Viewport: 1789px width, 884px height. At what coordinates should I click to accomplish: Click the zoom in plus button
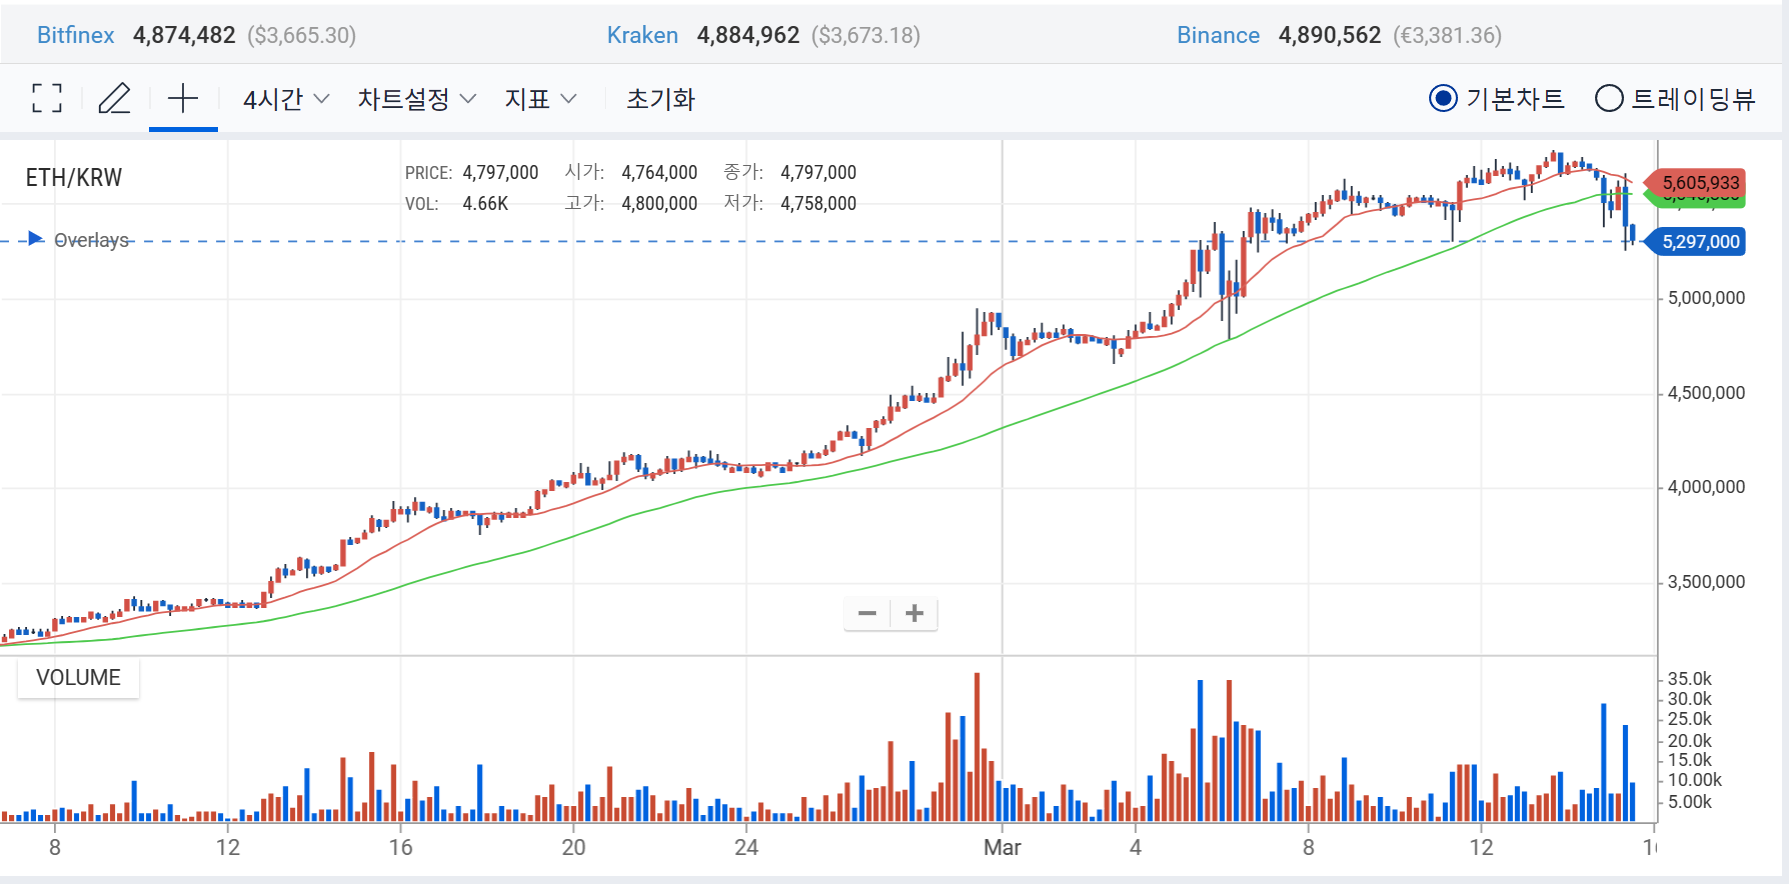914,613
